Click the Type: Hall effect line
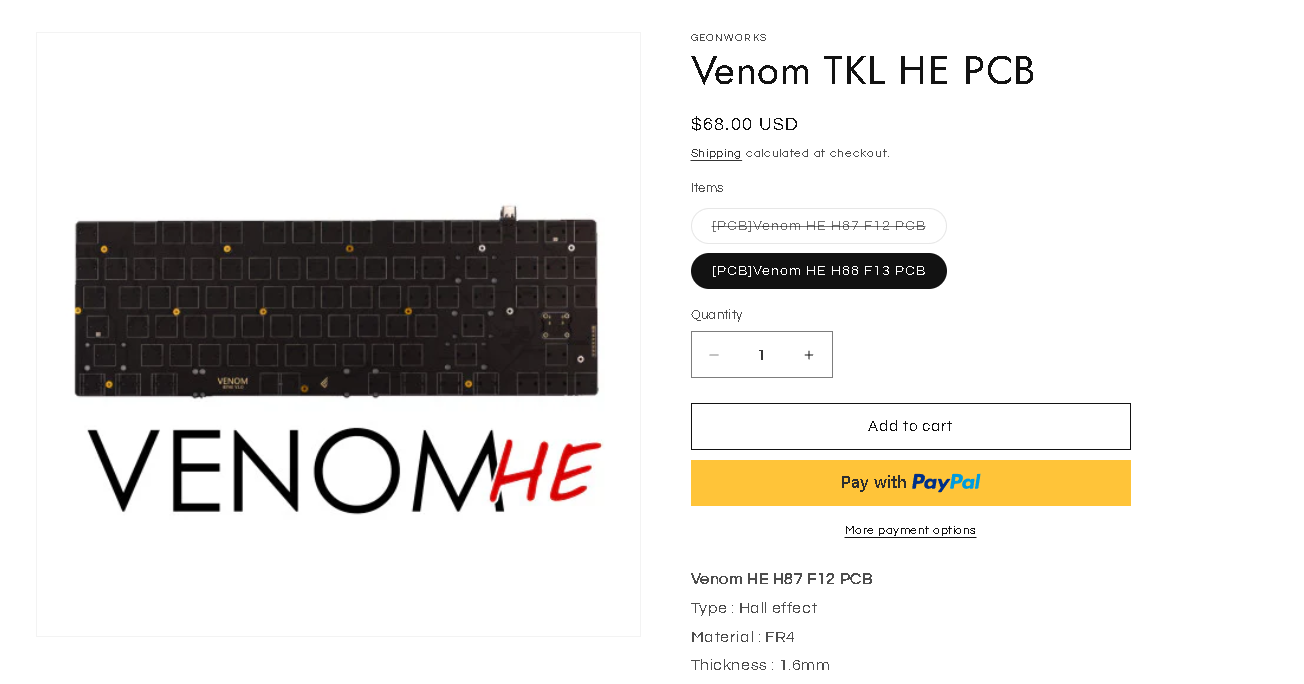1304x684 pixels. 753,608
